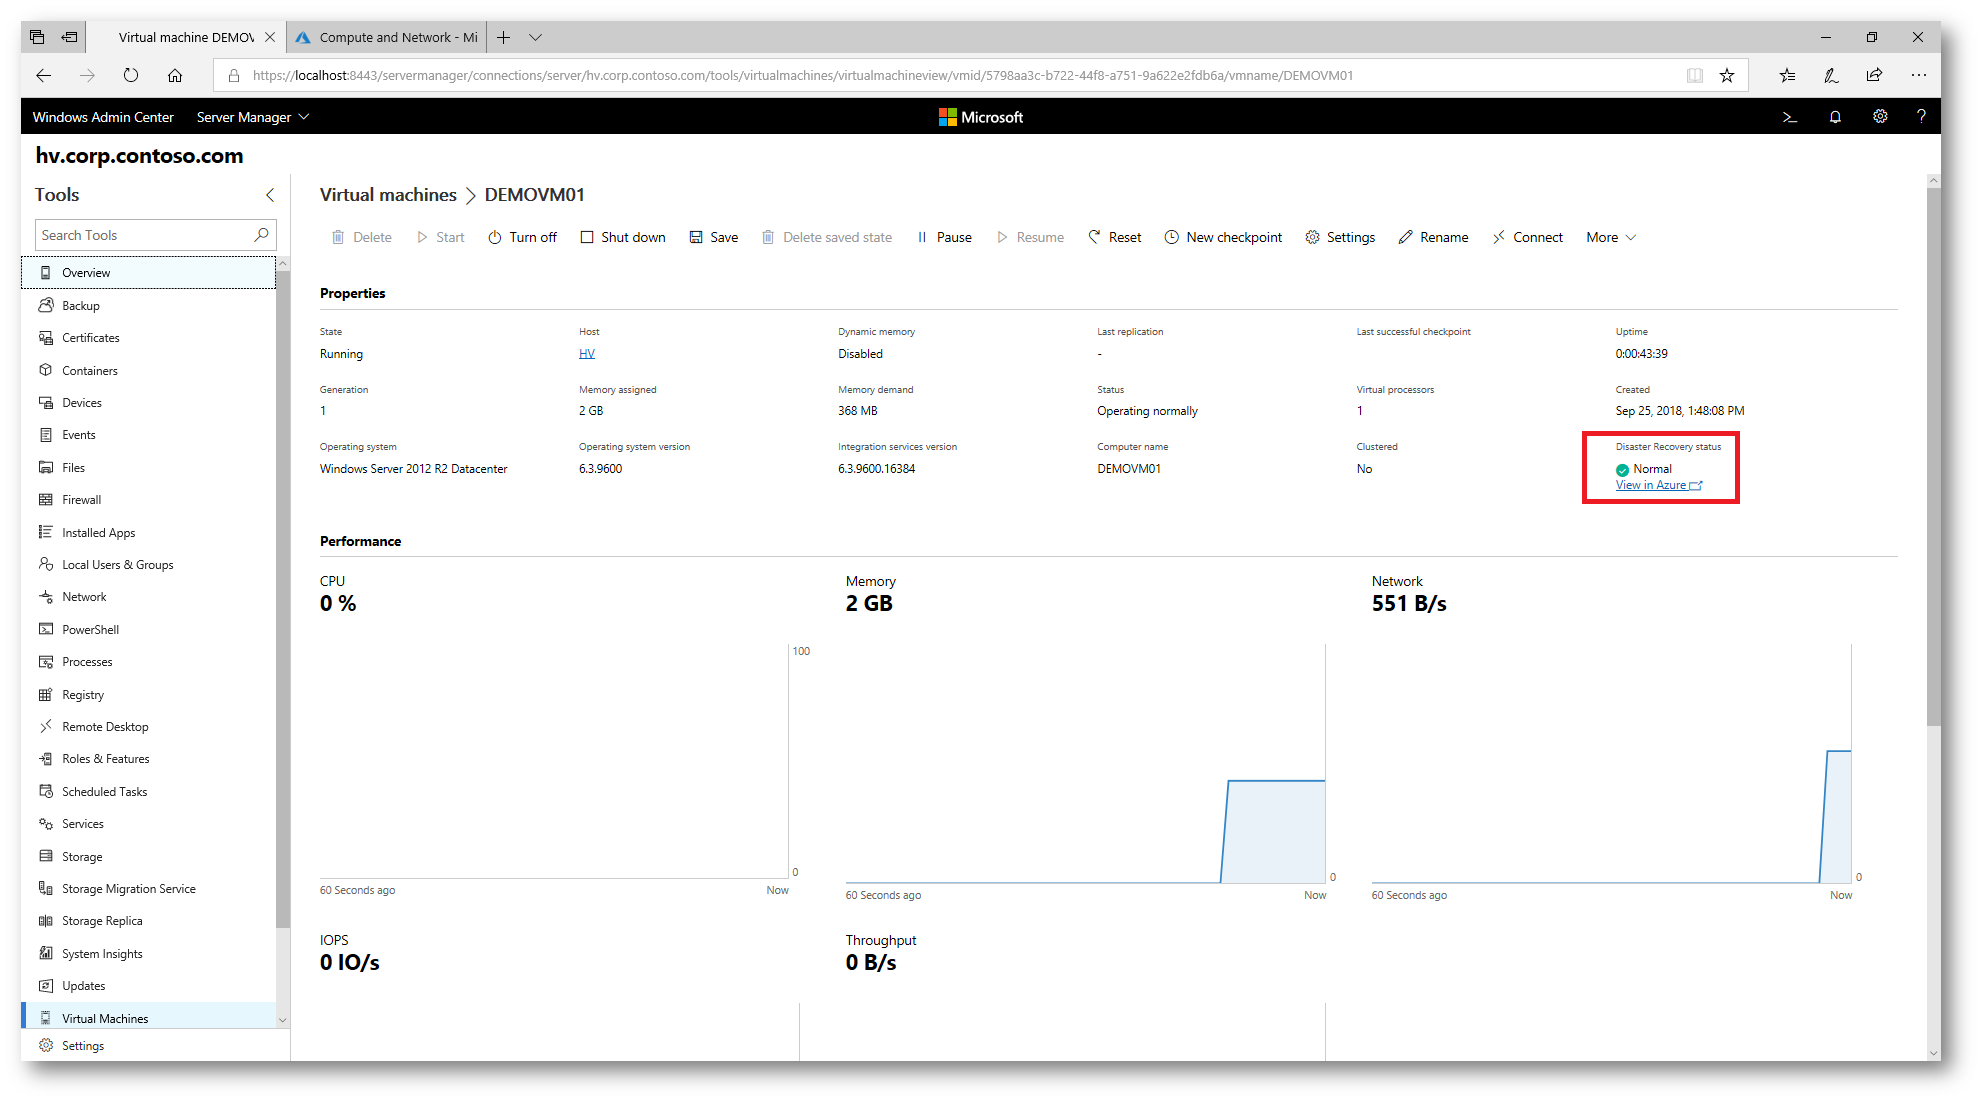The image size is (1983, 1103).
Task: Open browser more options ellipsis
Action: [1918, 75]
